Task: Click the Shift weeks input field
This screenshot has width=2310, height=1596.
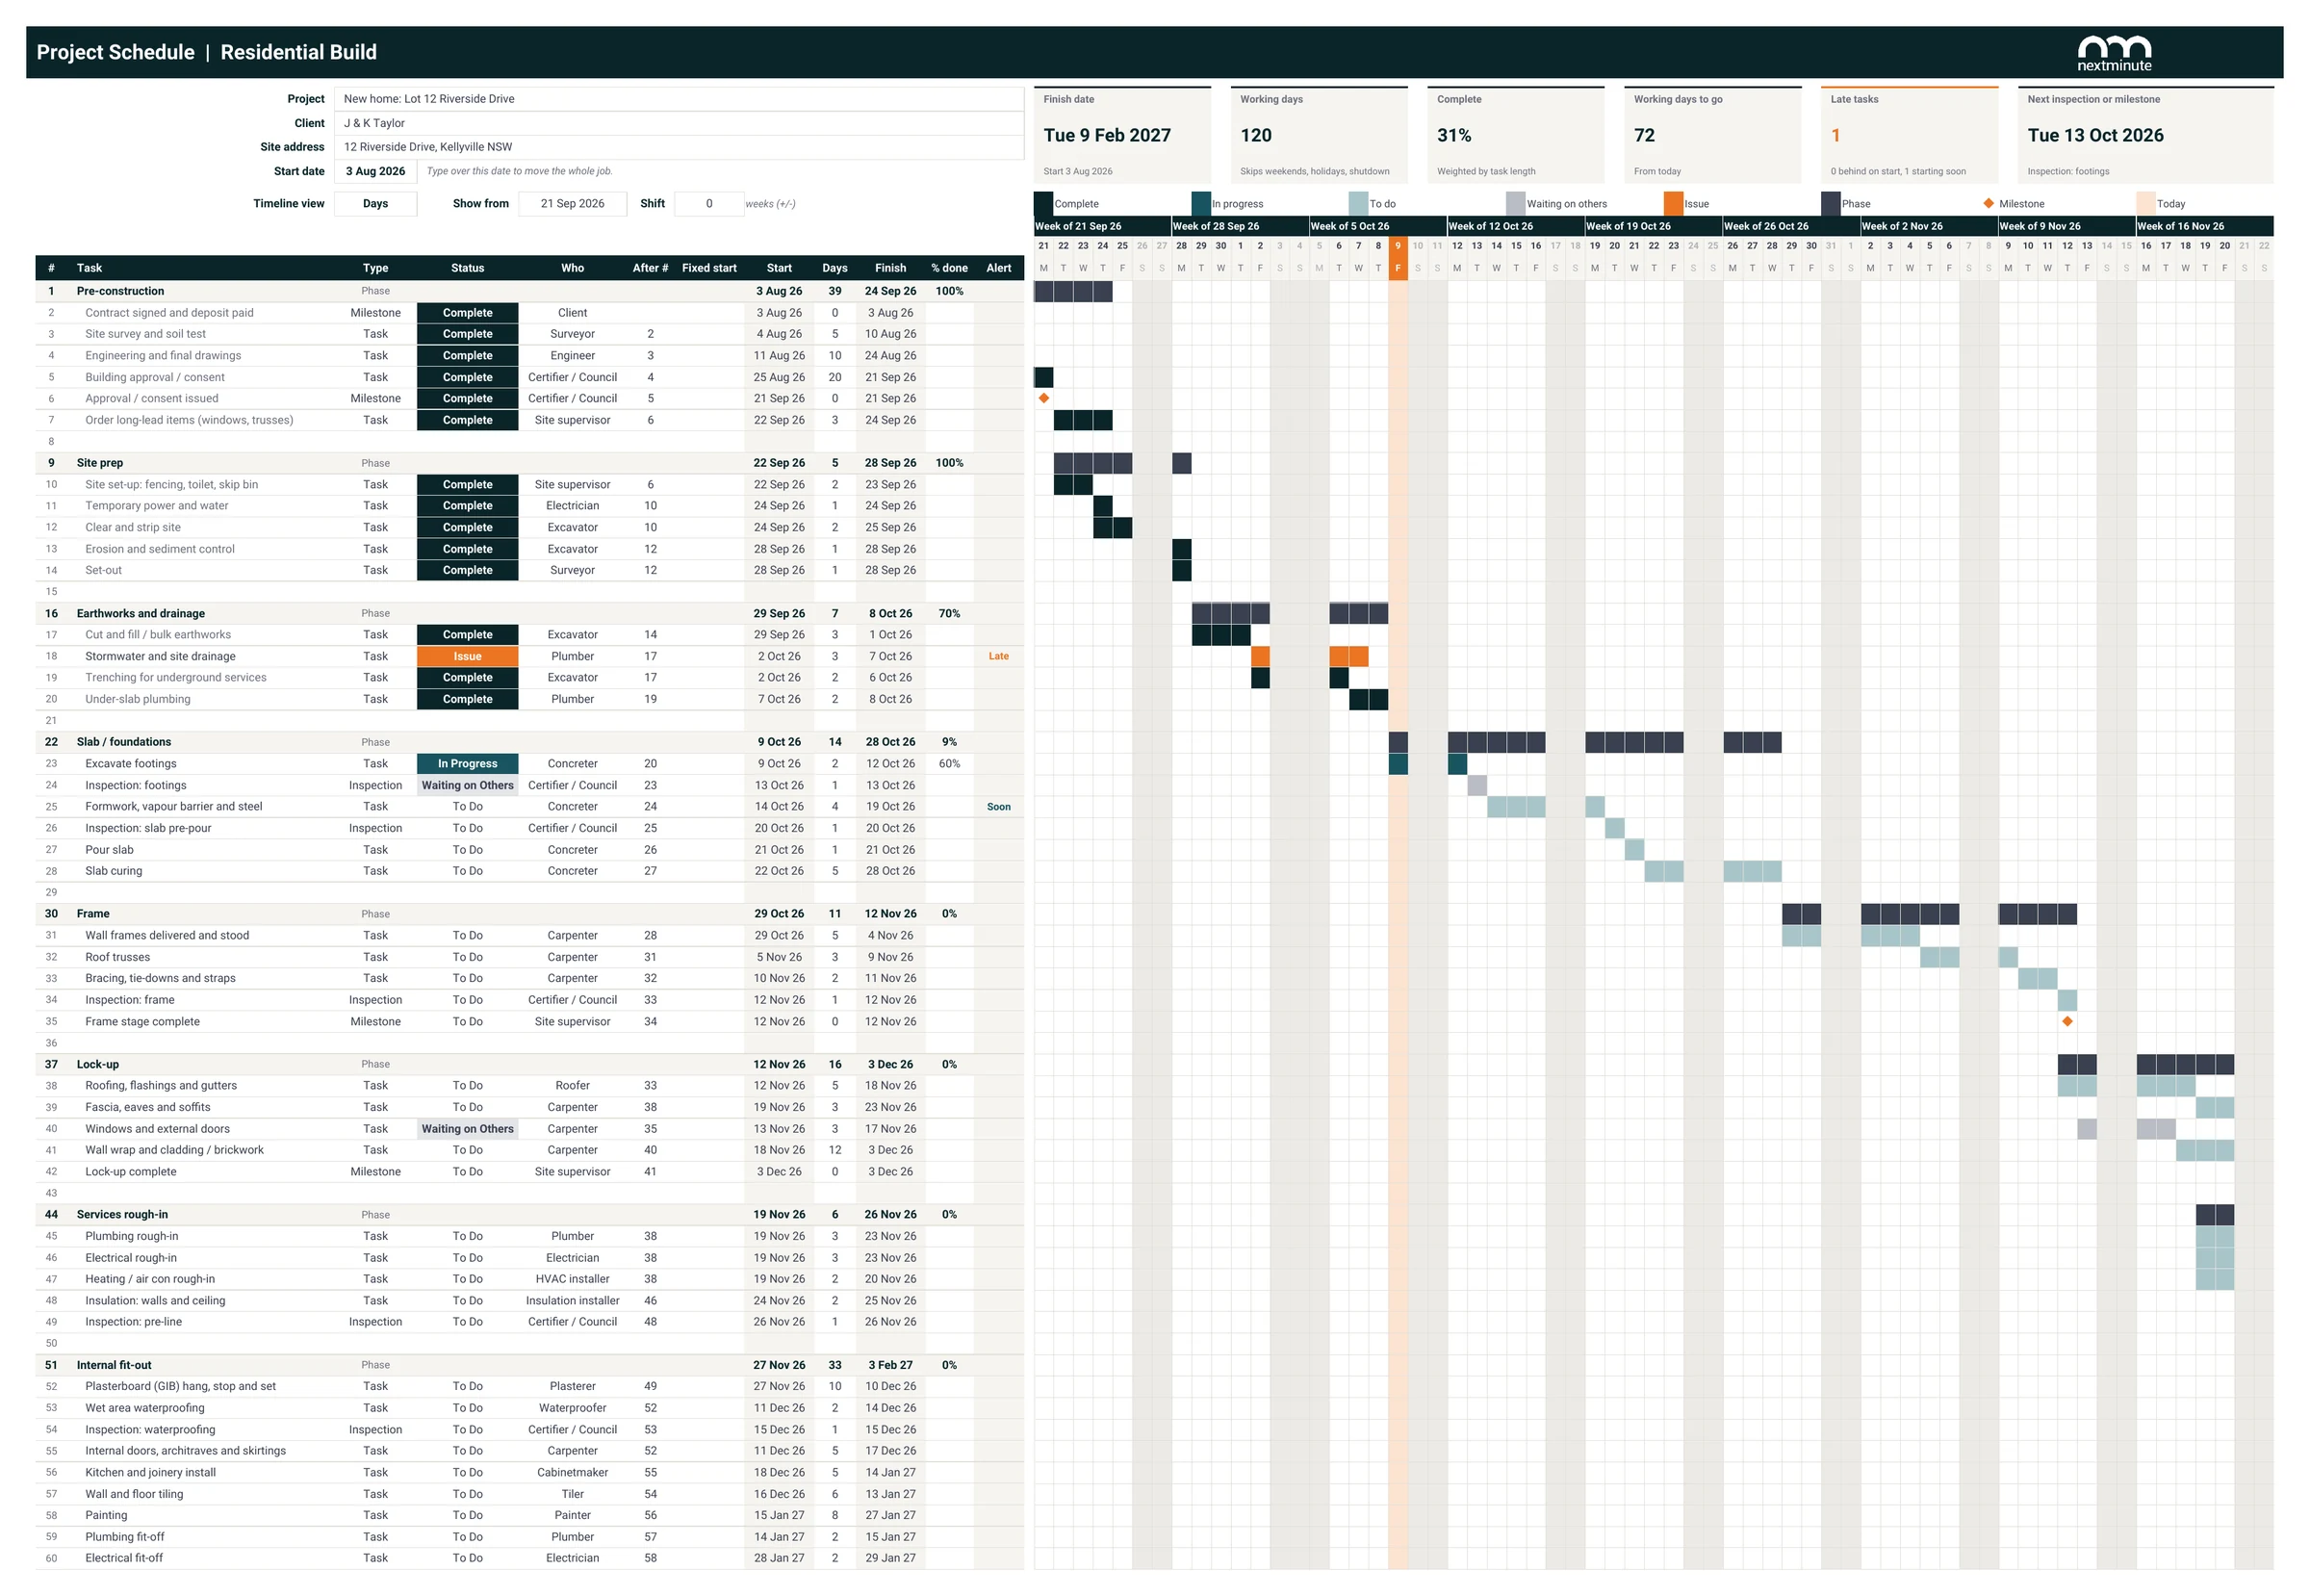Action: pos(709,203)
